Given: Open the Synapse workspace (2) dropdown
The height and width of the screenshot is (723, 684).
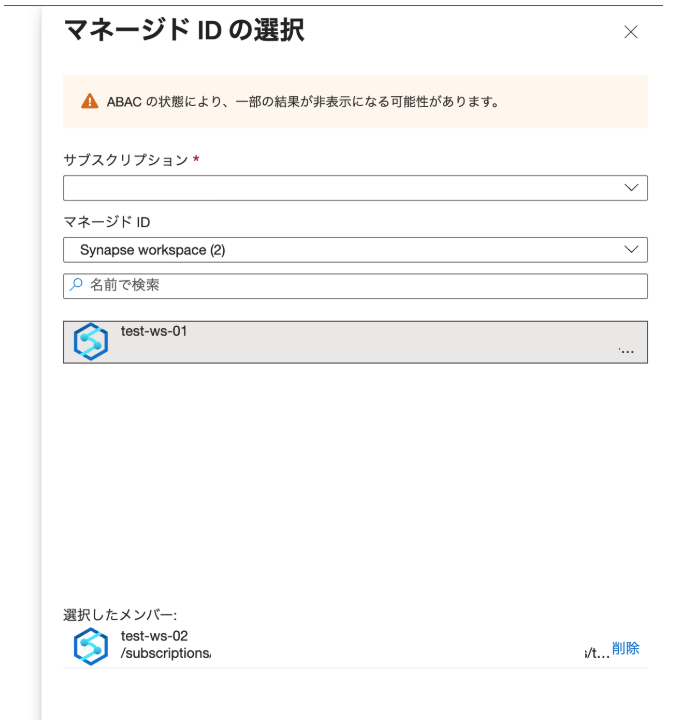Looking at the screenshot, I should (340, 250).
